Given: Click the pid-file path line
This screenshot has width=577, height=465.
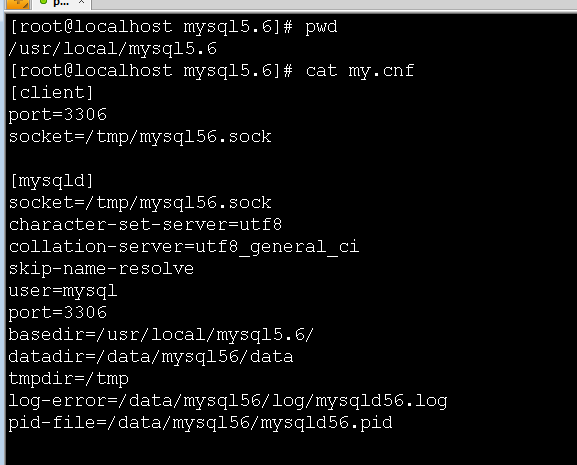Looking at the screenshot, I should tap(201, 423).
